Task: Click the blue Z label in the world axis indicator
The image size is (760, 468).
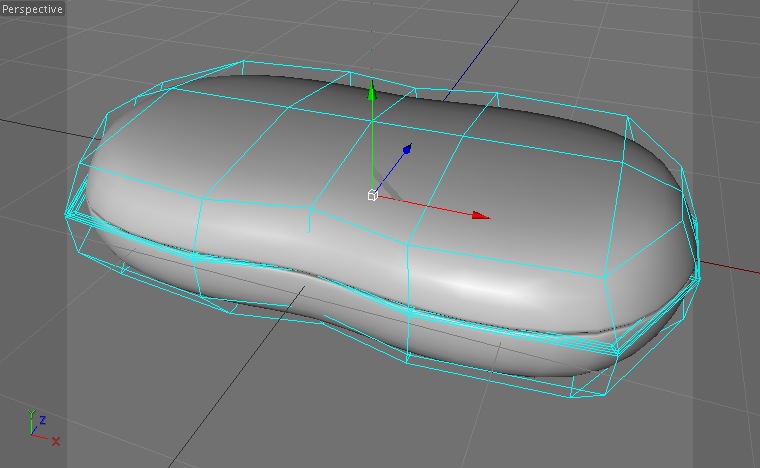Action: click(43, 420)
